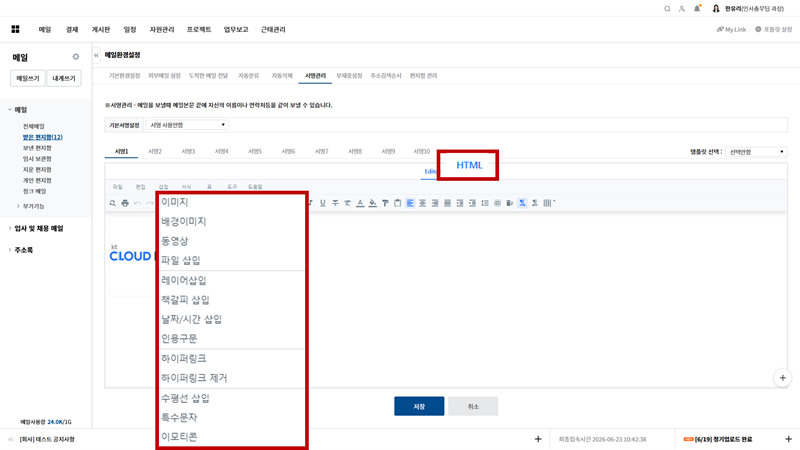The height and width of the screenshot is (450, 800).
Task: Click the font color icon
Action: 360,203
